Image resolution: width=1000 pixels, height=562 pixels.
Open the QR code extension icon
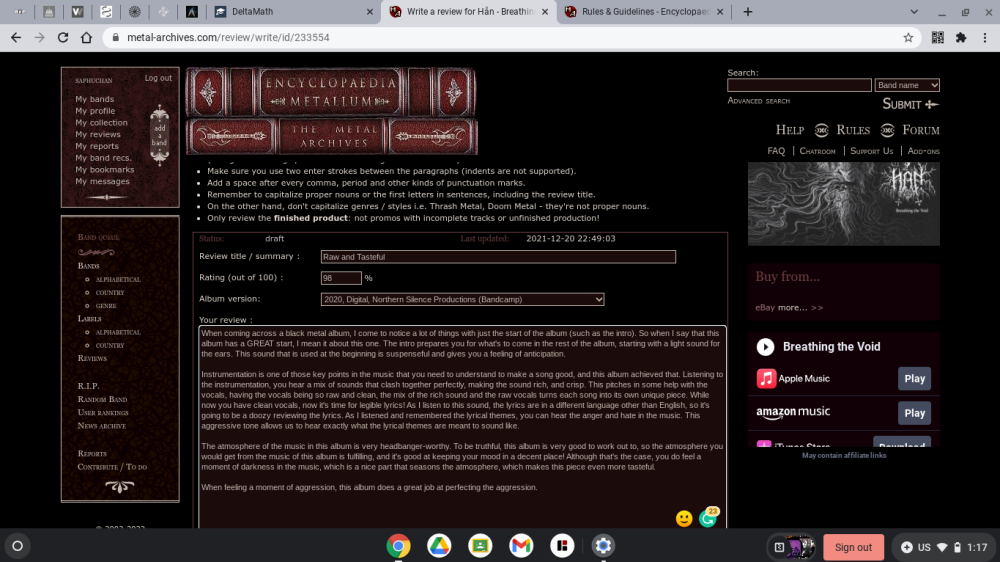(938, 38)
